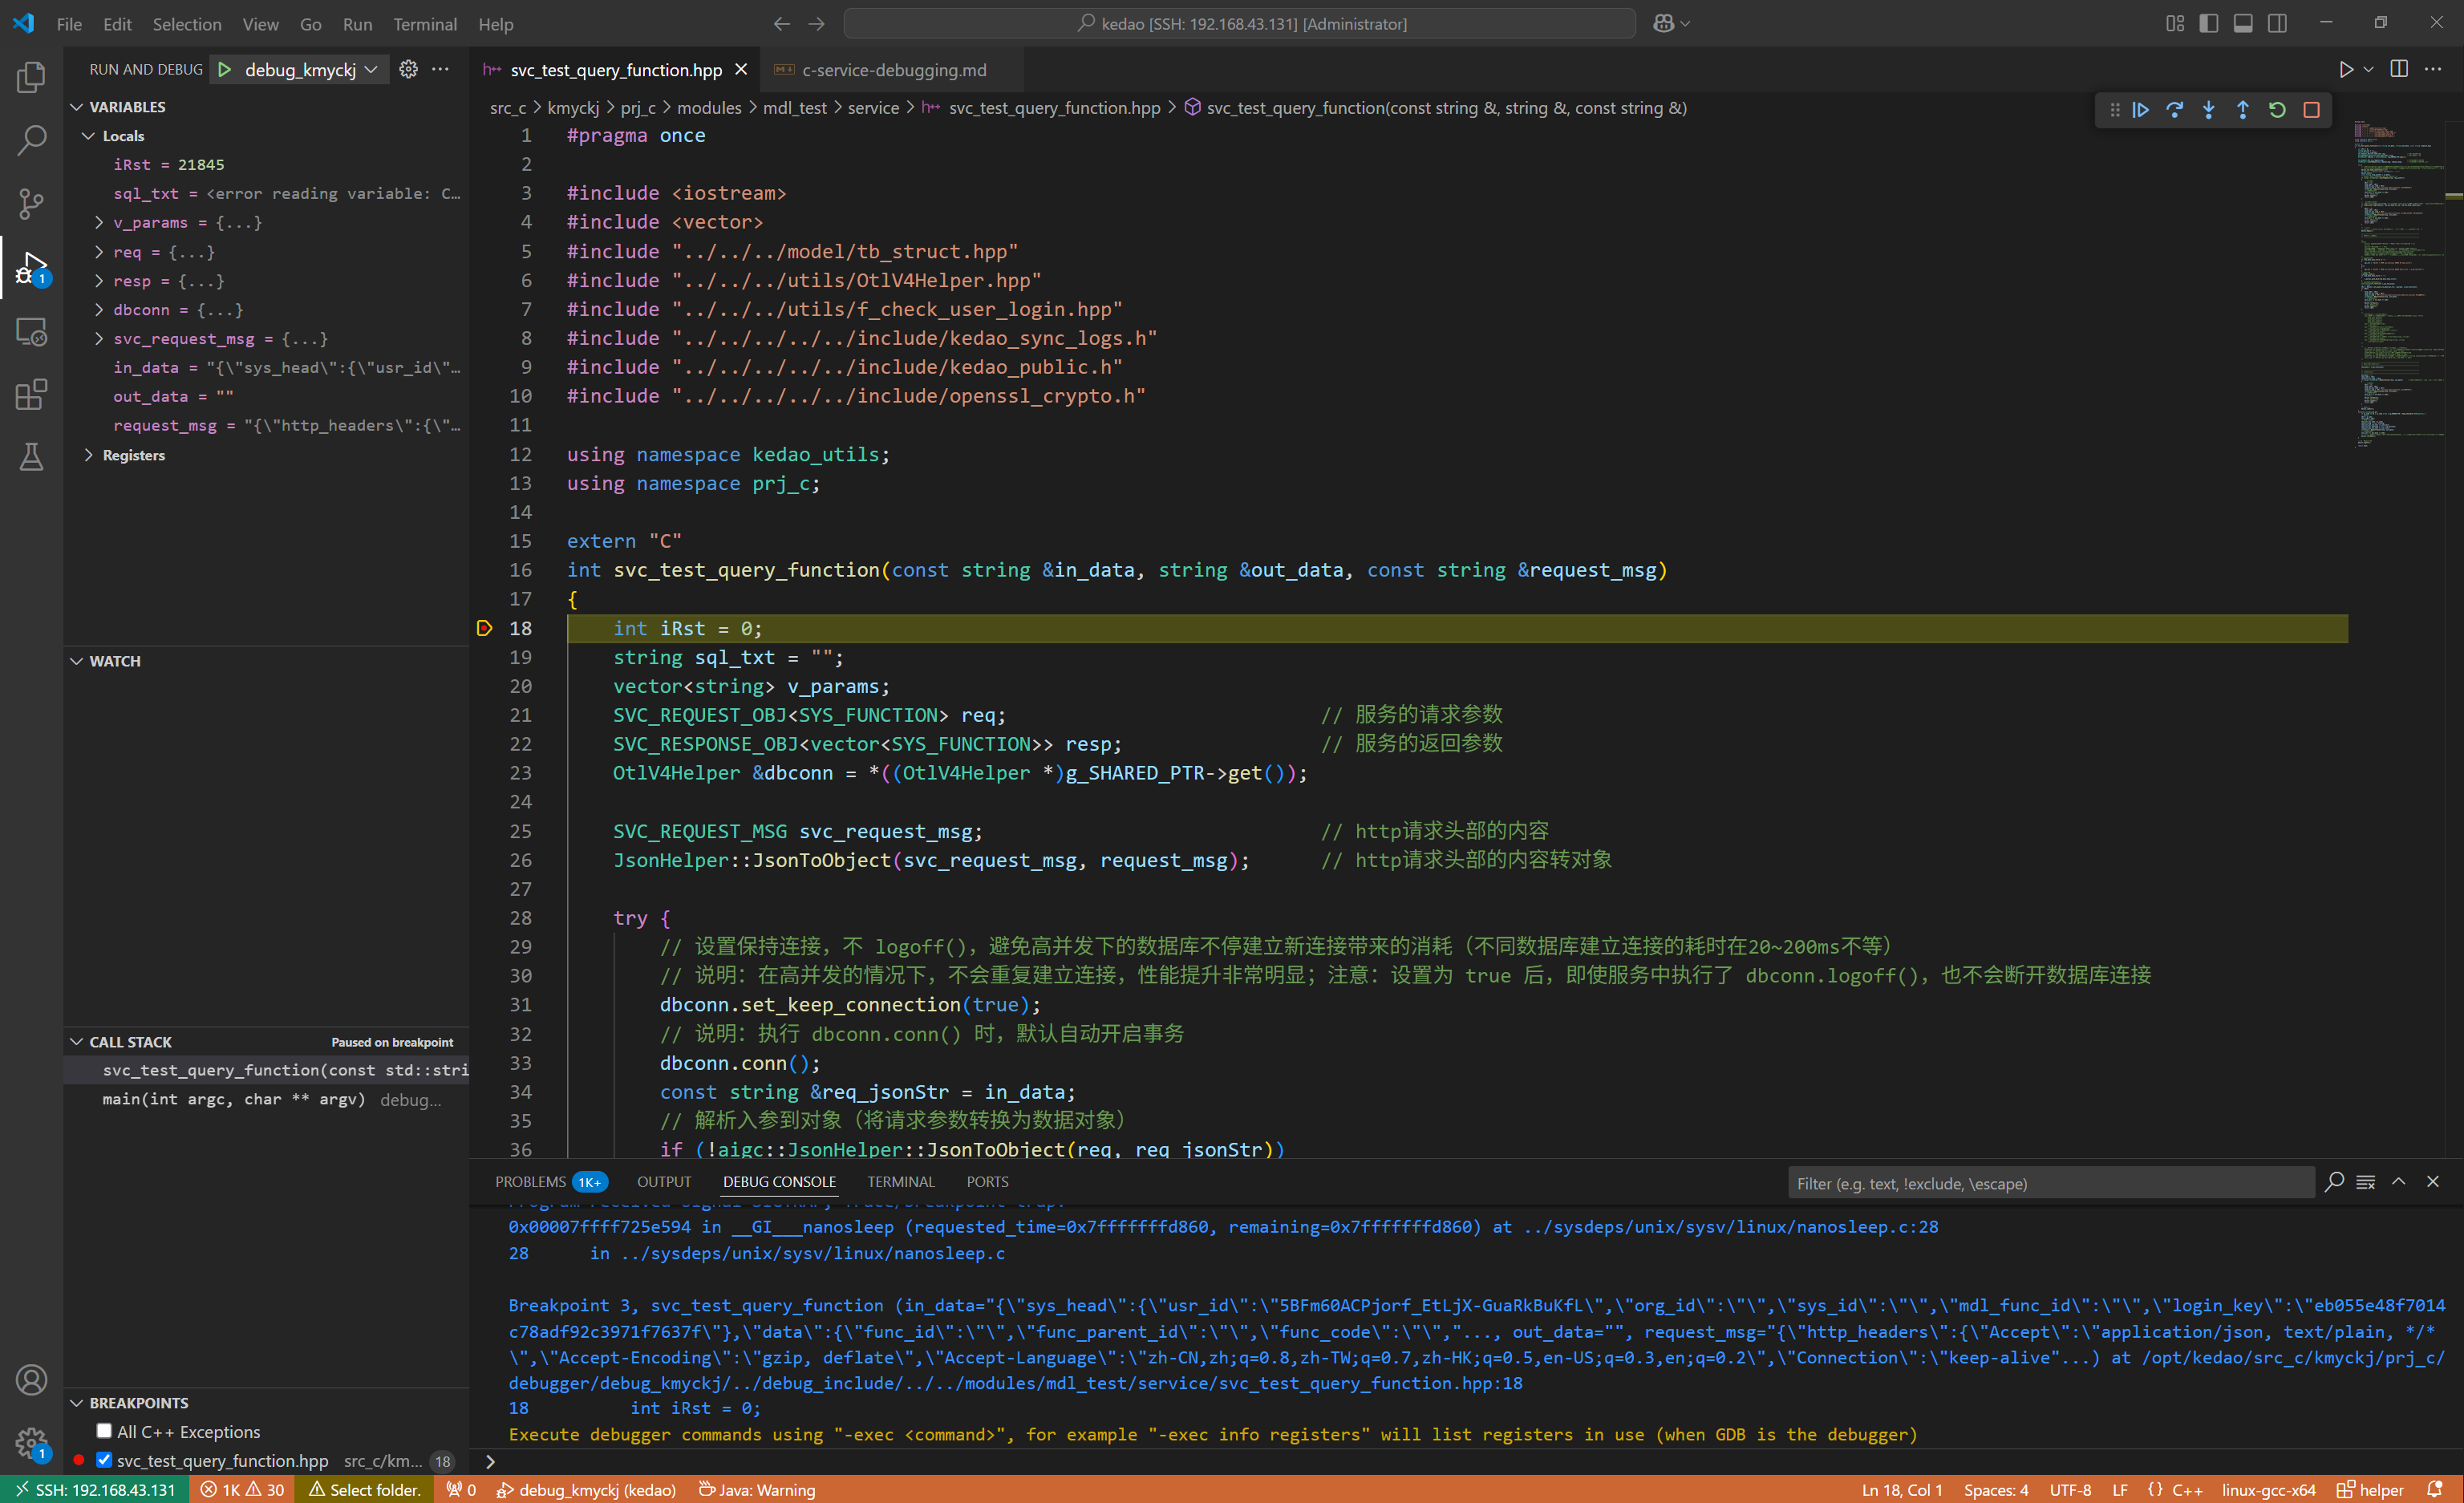Viewport: 2464px width, 1503px height.
Task: Open the Testing flask view
Action: 31,457
